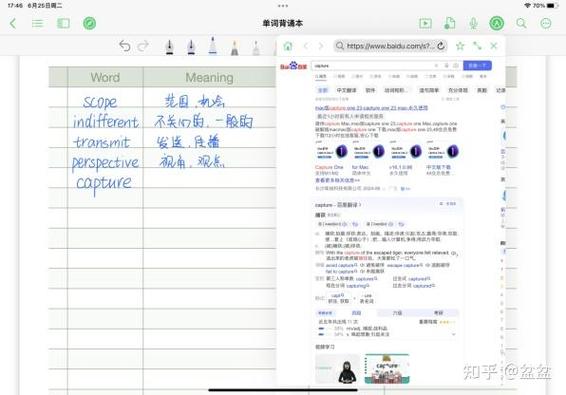Toggle the page sidebar panel icon
The image size is (566, 395).
pyautogui.click(x=64, y=23)
